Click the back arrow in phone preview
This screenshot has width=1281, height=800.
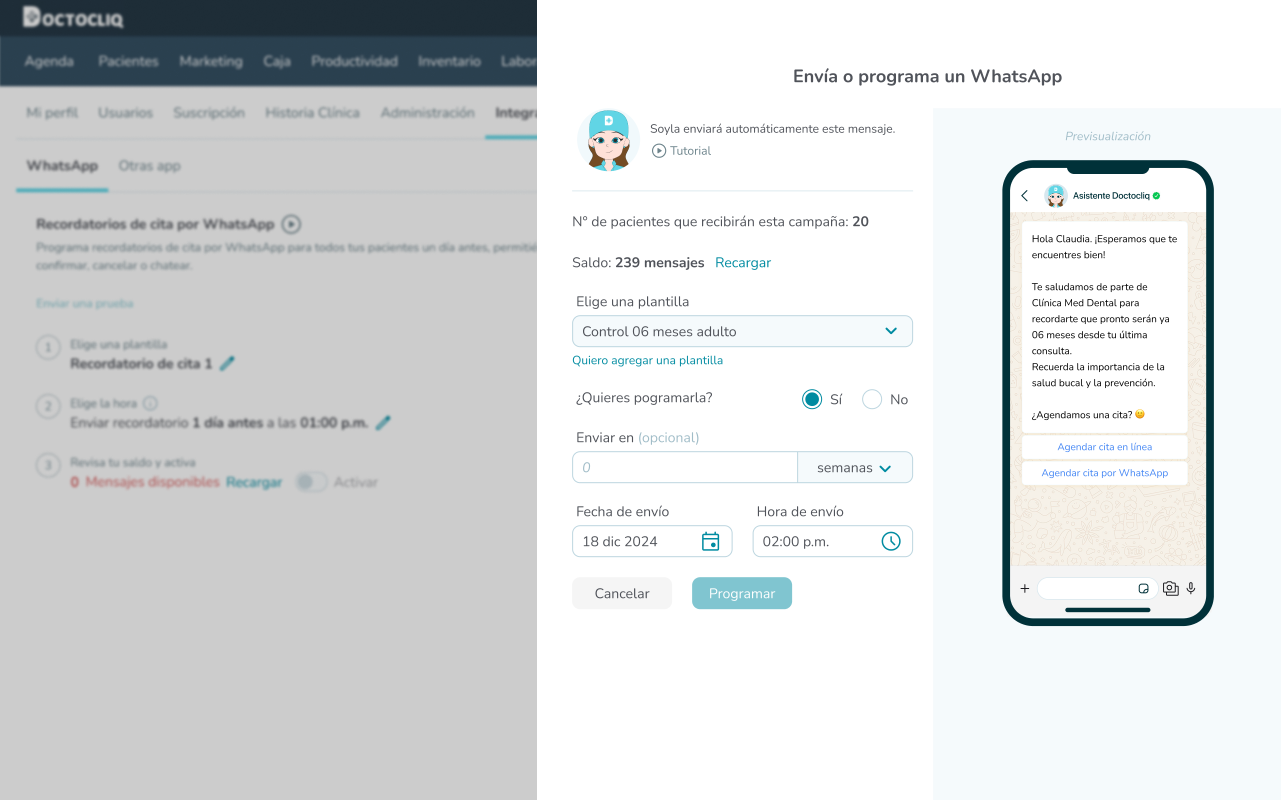coord(1024,196)
